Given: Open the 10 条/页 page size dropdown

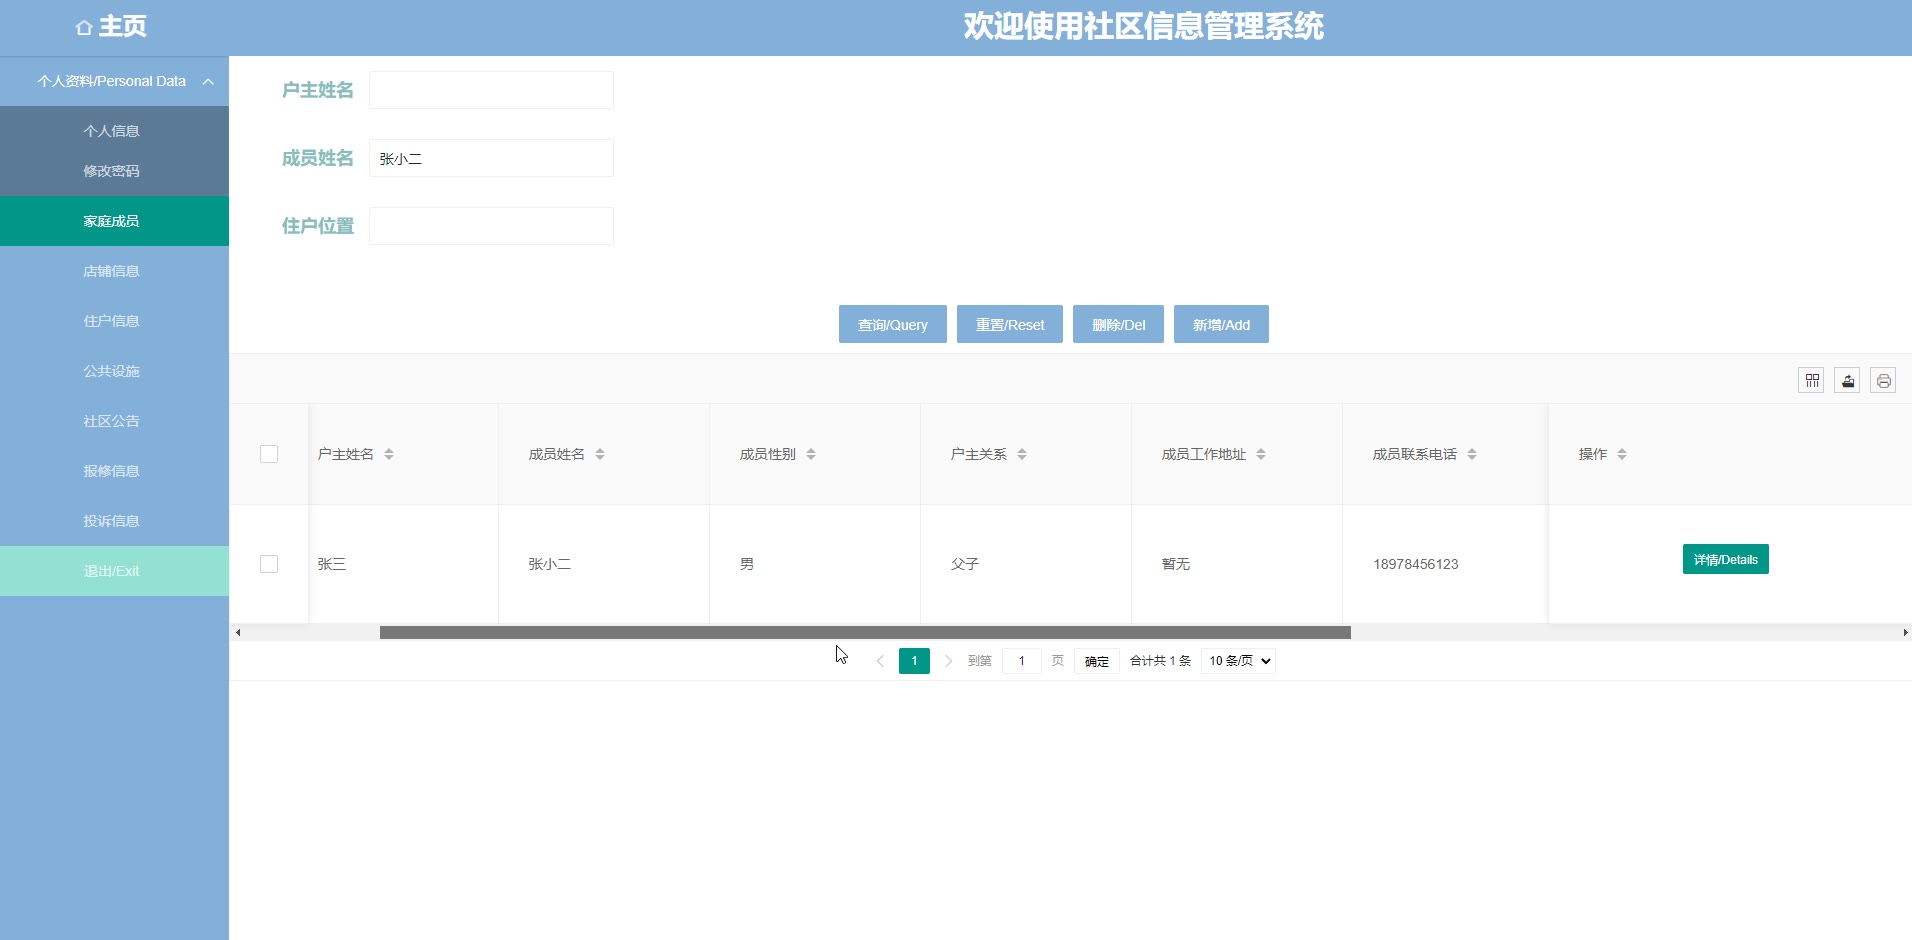Looking at the screenshot, I should 1238,661.
